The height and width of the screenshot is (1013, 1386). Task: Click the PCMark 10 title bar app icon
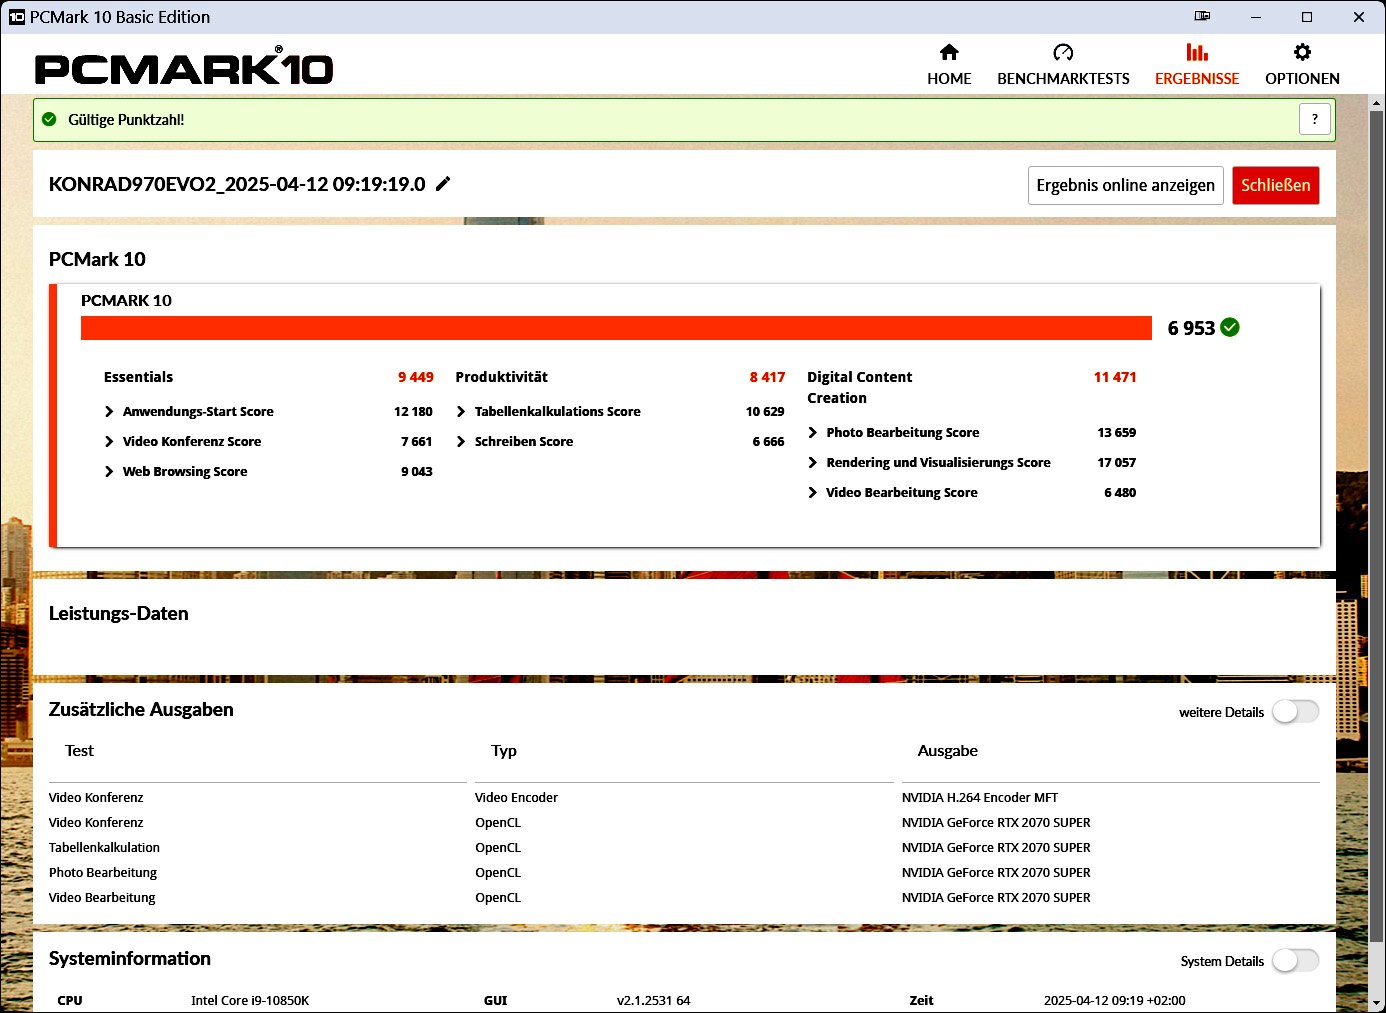(x=16, y=17)
